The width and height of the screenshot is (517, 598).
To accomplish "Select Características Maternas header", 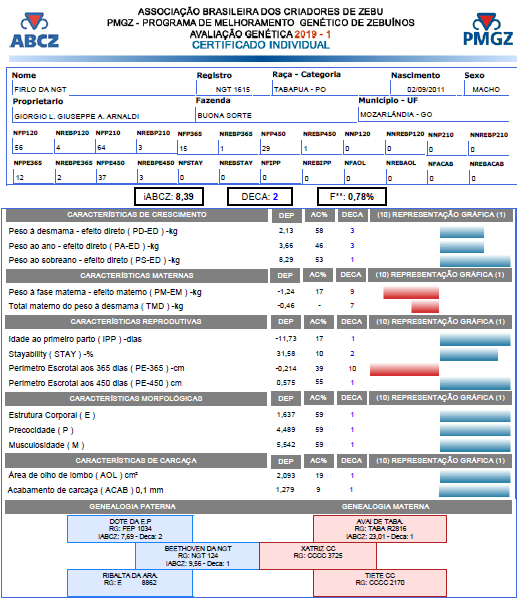I will coord(137,275).
